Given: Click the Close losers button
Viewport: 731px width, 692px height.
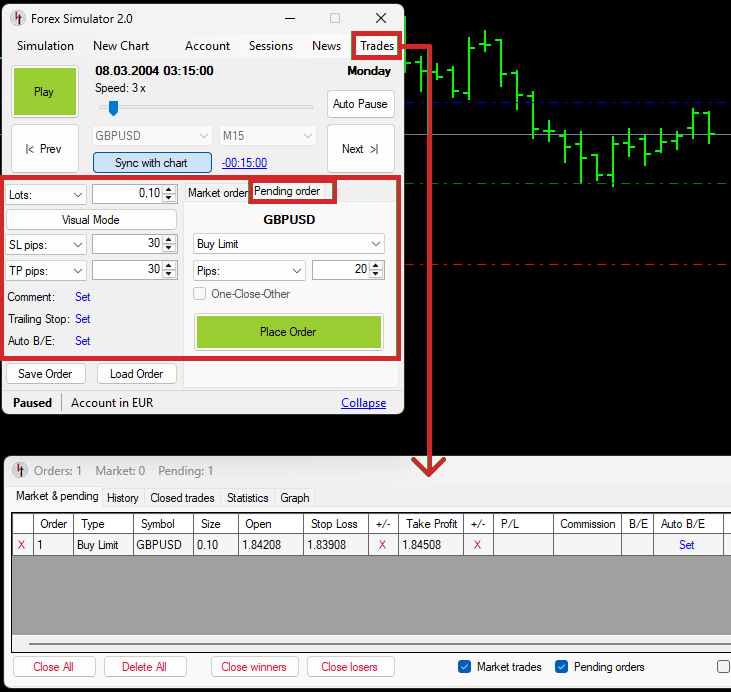Looking at the screenshot, I should [x=350, y=667].
